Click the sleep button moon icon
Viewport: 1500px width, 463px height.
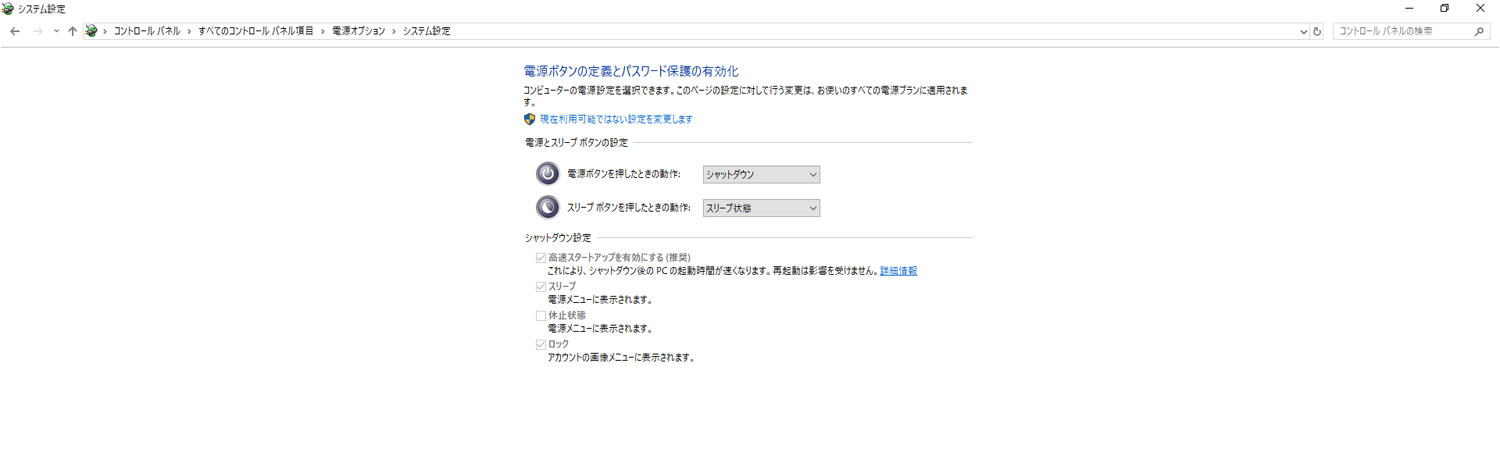coord(547,207)
